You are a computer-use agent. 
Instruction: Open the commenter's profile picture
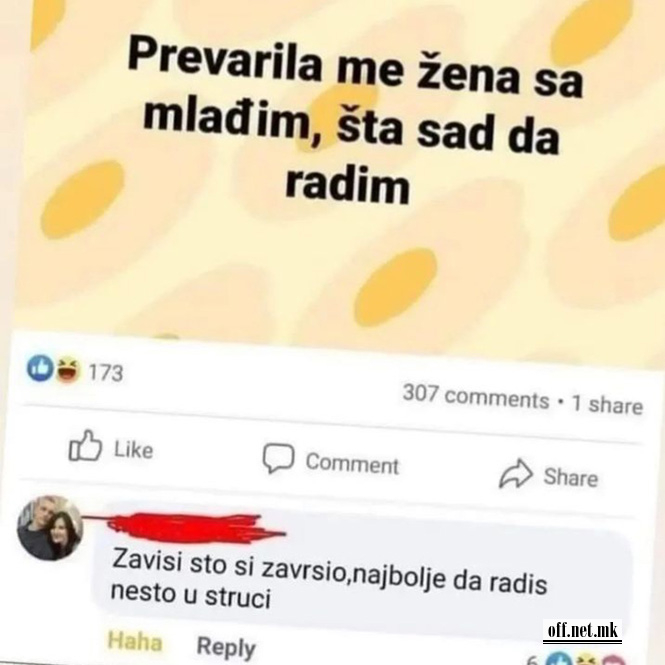[x=50, y=528]
